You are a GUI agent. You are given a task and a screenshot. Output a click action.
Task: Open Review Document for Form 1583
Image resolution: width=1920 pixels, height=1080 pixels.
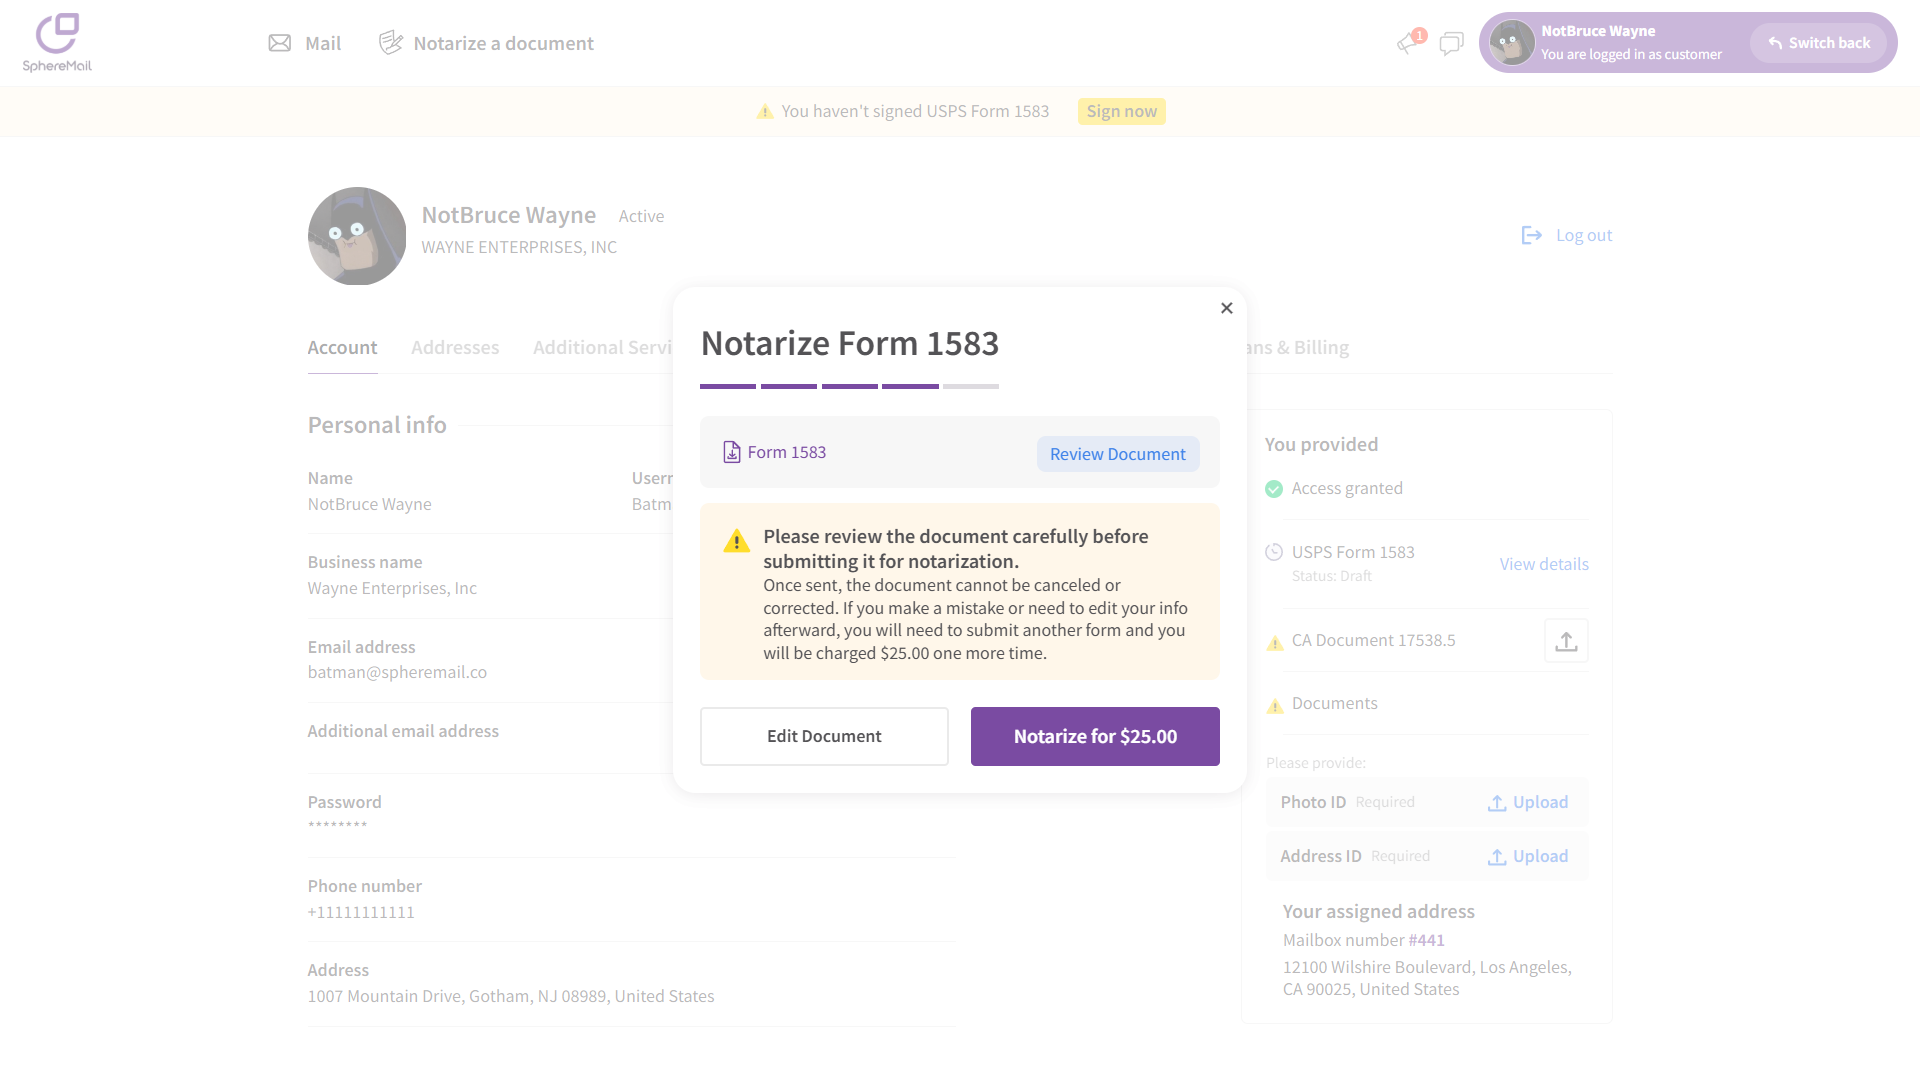click(x=1117, y=454)
